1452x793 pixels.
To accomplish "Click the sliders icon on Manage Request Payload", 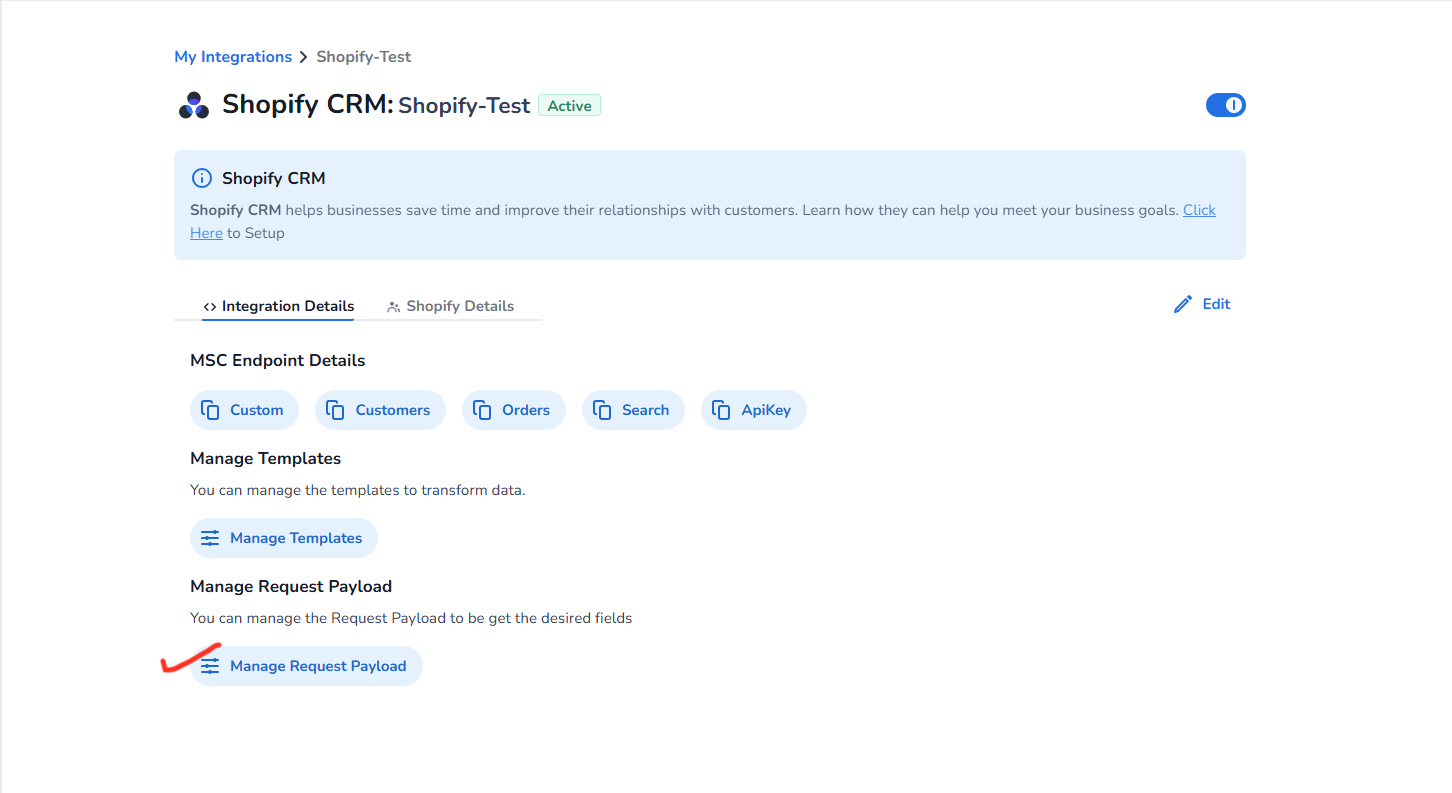I will pos(210,666).
